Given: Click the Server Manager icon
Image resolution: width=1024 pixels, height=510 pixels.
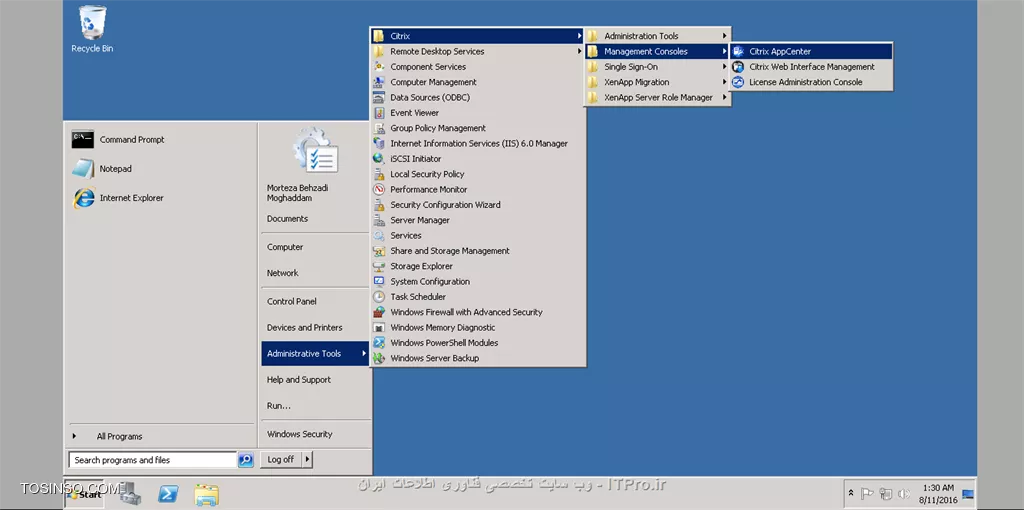Looking at the screenshot, I should [379, 220].
